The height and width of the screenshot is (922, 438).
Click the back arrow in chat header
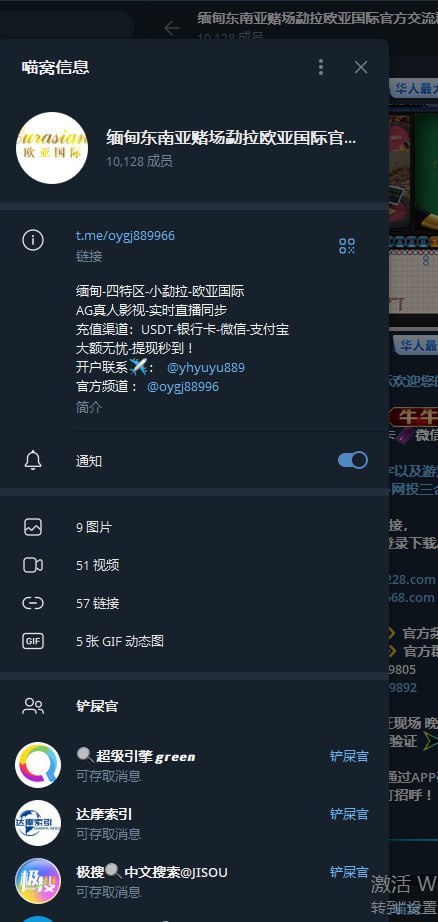tap(171, 28)
